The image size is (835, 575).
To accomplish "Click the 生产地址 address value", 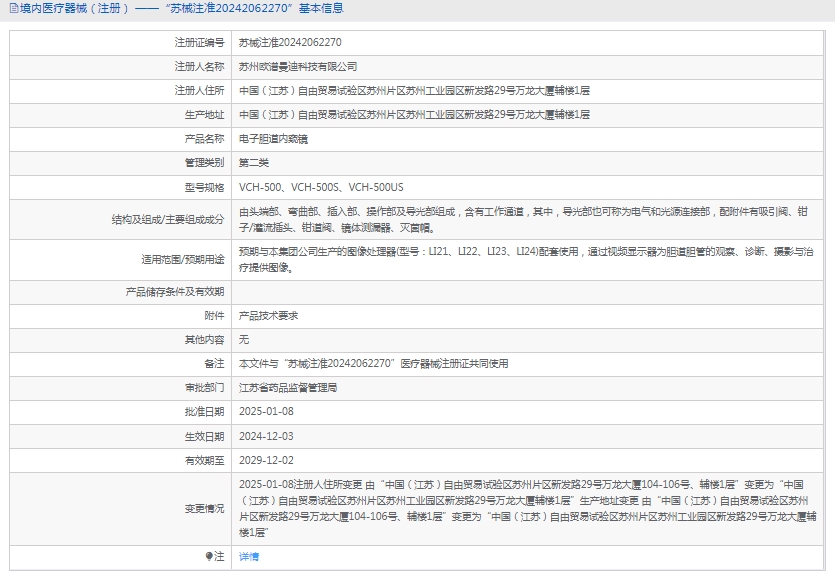I will (x=414, y=115).
